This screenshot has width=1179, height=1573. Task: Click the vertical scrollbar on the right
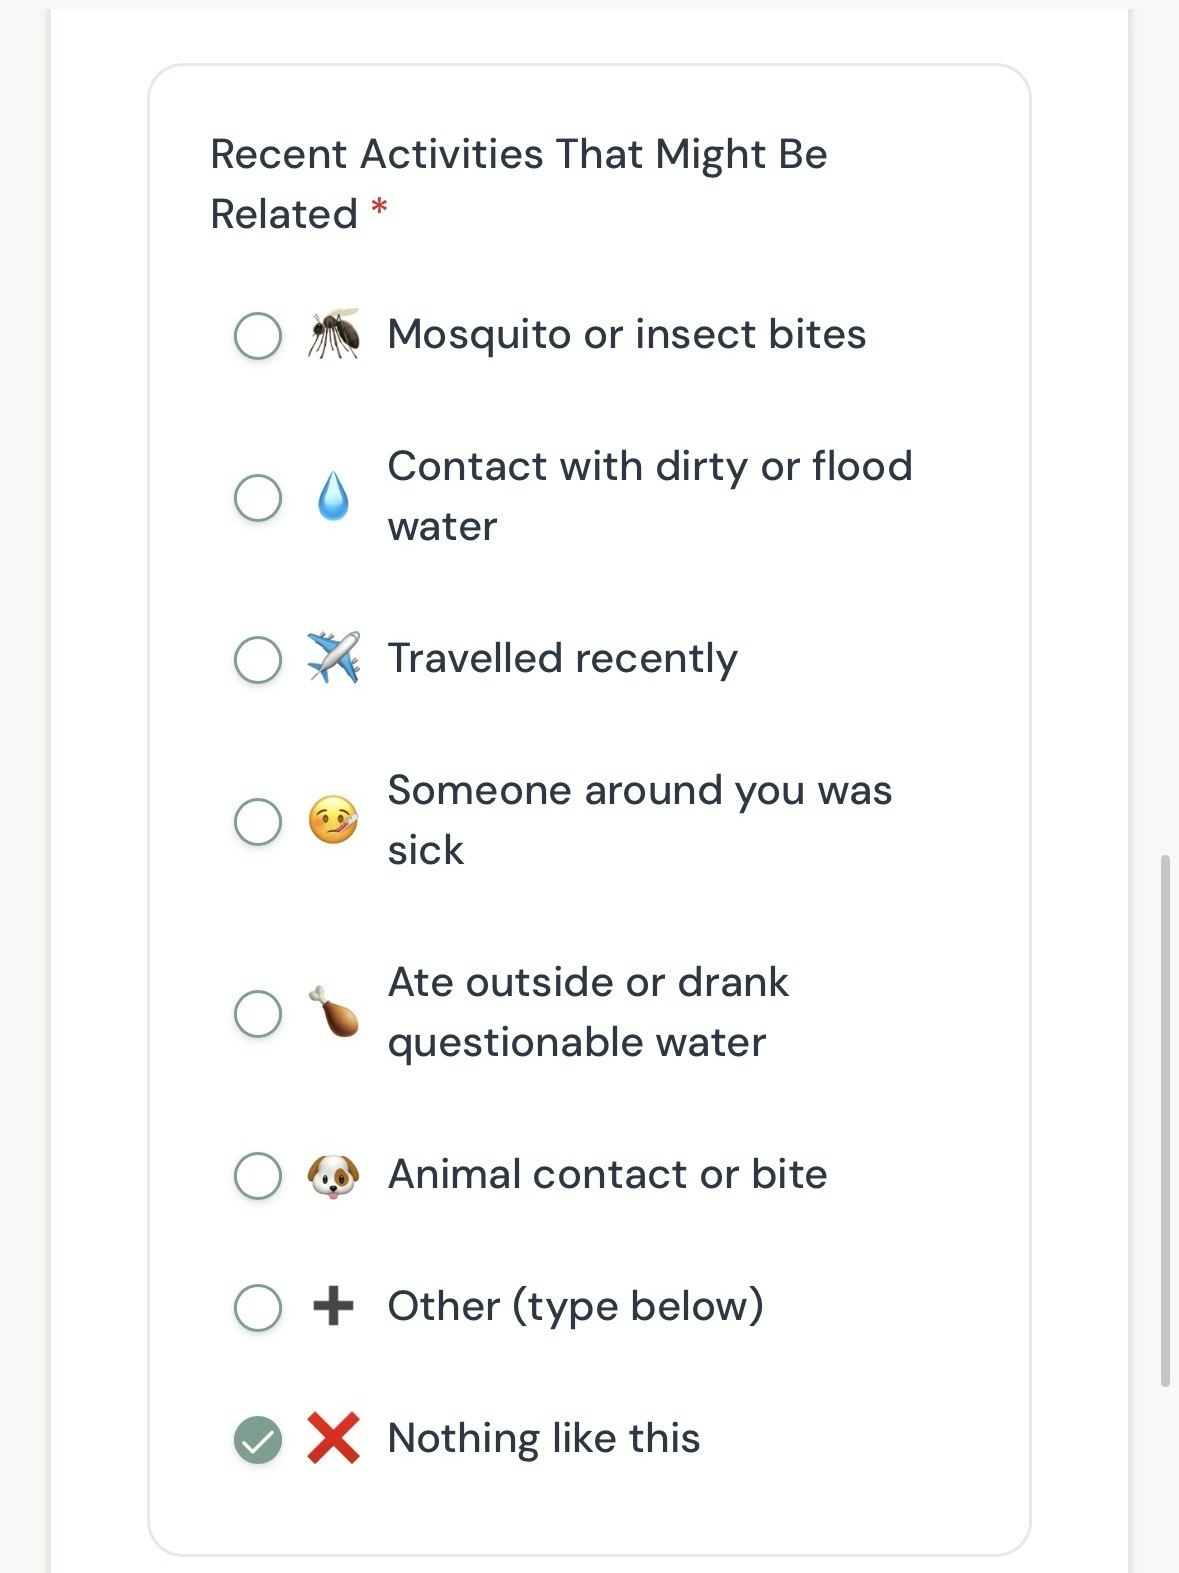tap(1165, 1120)
